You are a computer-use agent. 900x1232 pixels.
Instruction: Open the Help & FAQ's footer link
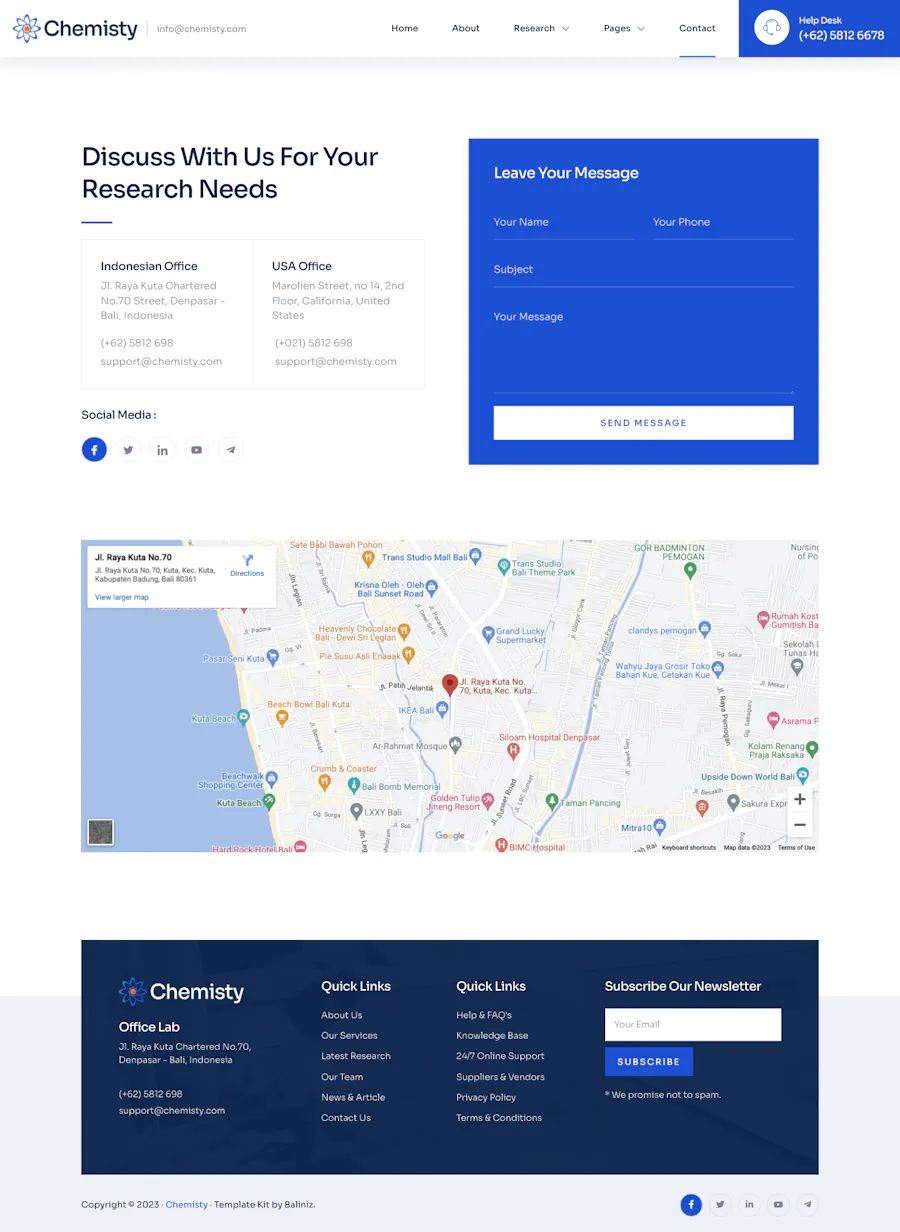coord(484,1015)
